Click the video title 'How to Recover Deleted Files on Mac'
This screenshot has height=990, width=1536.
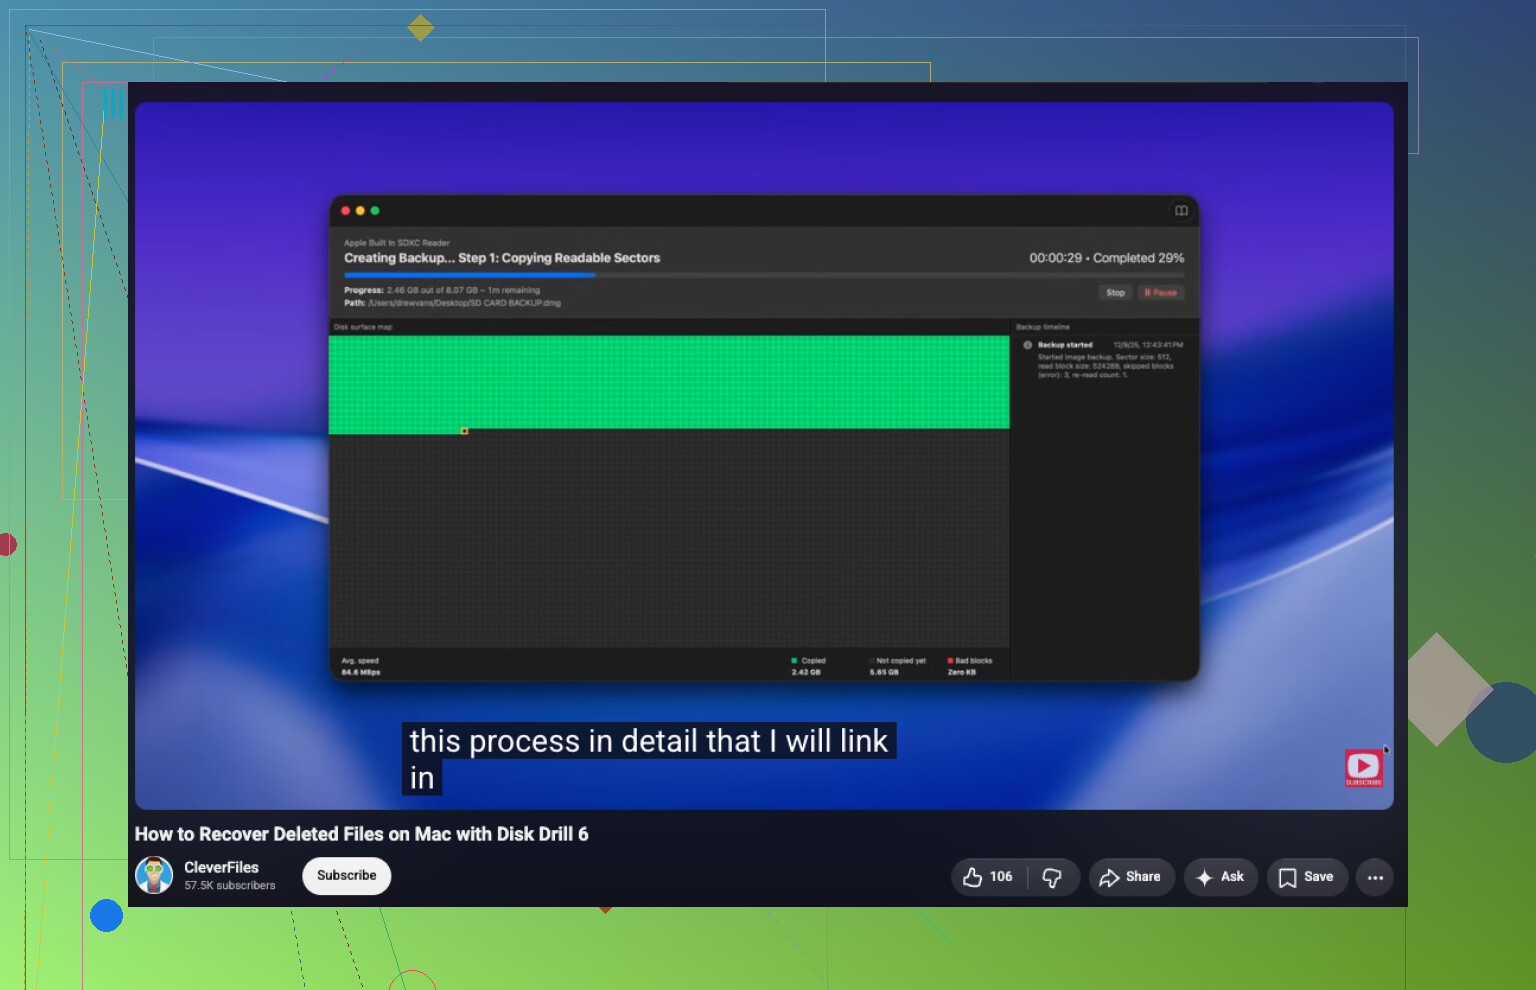361,834
